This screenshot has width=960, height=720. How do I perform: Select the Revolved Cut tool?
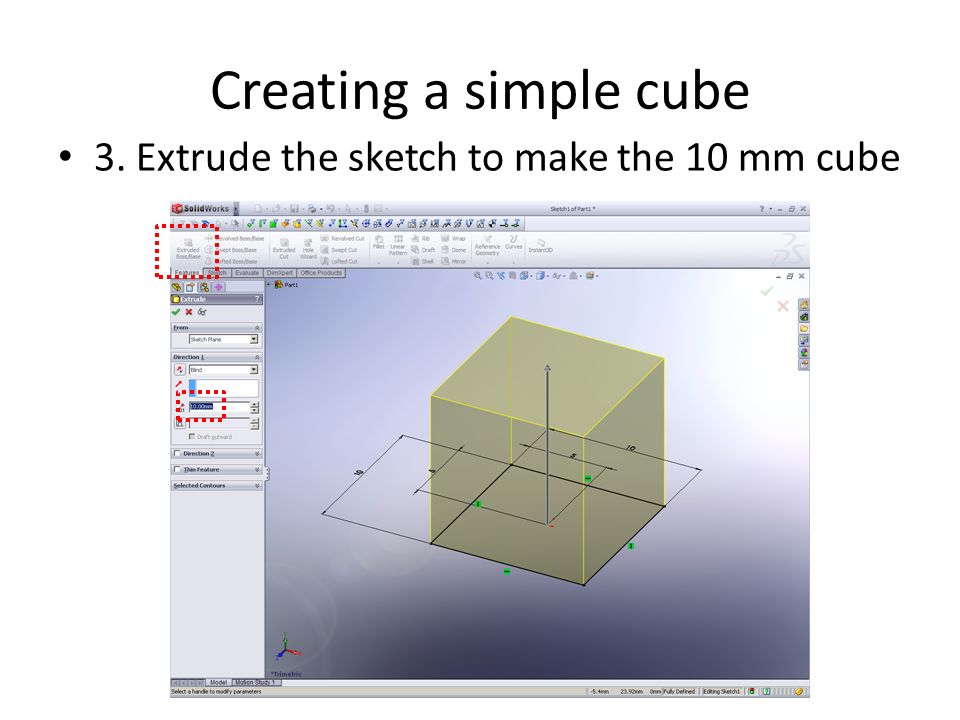coord(342,238)
